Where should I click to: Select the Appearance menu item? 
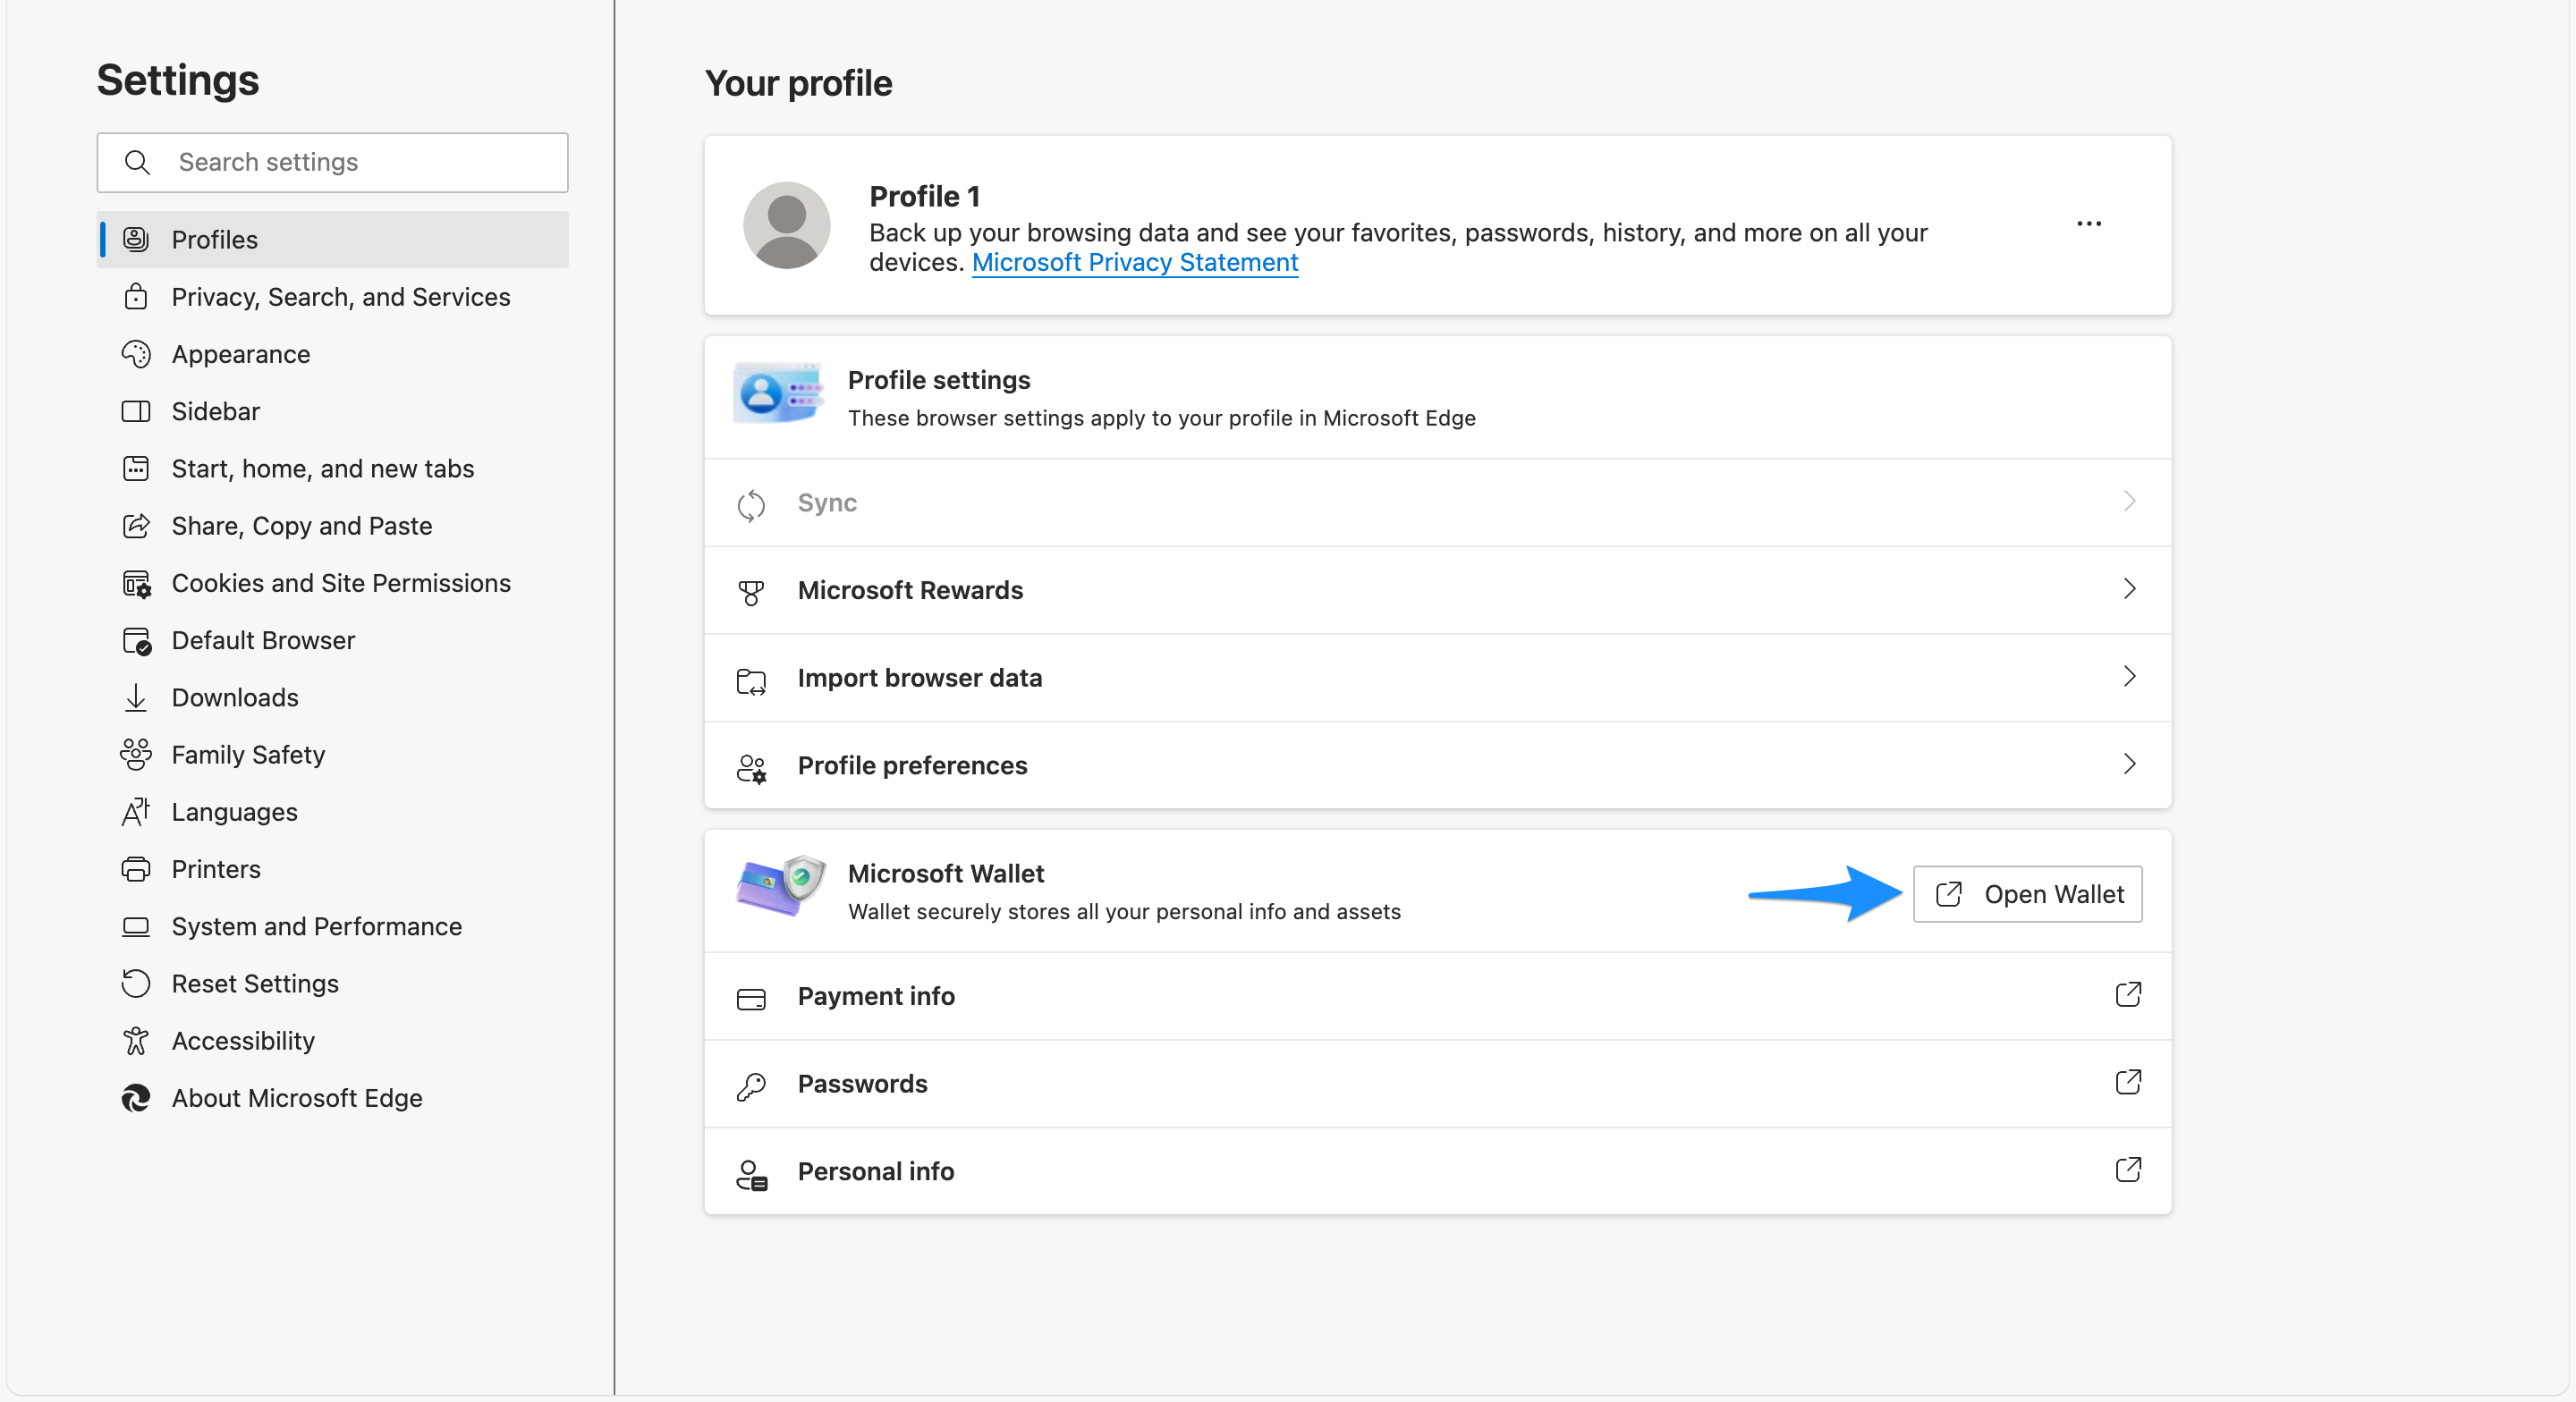333,354
